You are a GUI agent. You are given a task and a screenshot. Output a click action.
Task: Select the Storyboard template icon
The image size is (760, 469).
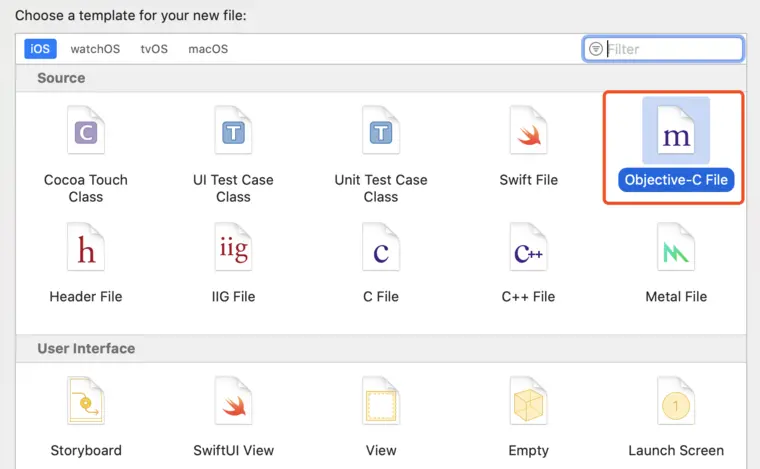86,402
